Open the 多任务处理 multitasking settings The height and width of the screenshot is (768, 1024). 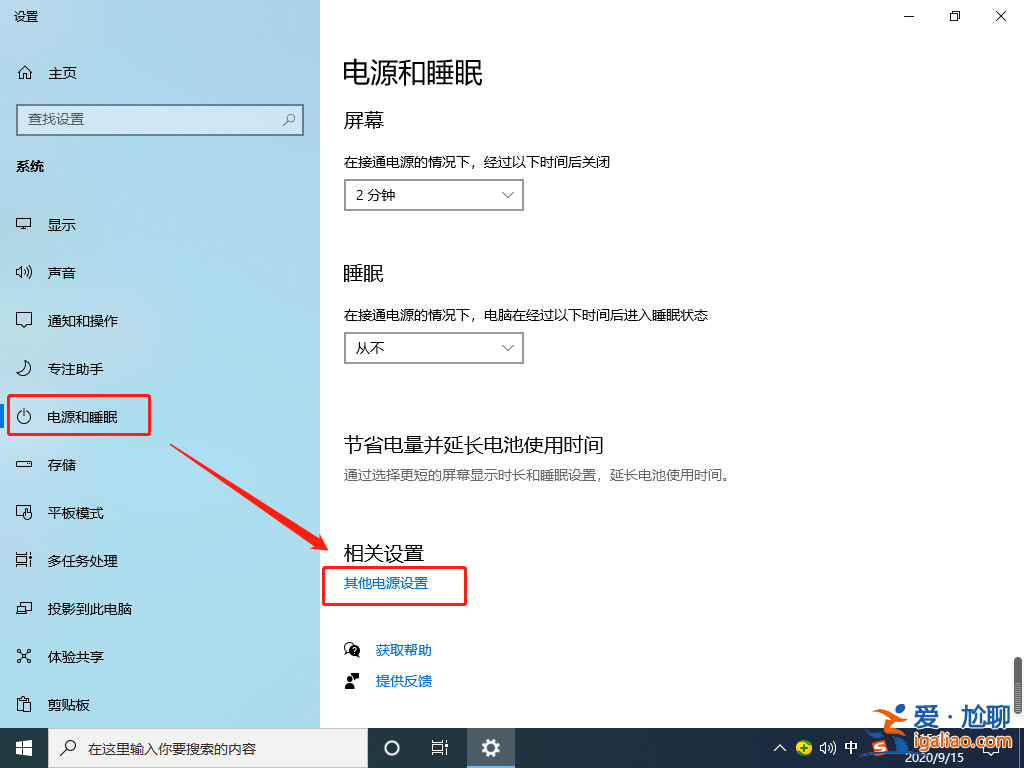click(x=60, y=560)
